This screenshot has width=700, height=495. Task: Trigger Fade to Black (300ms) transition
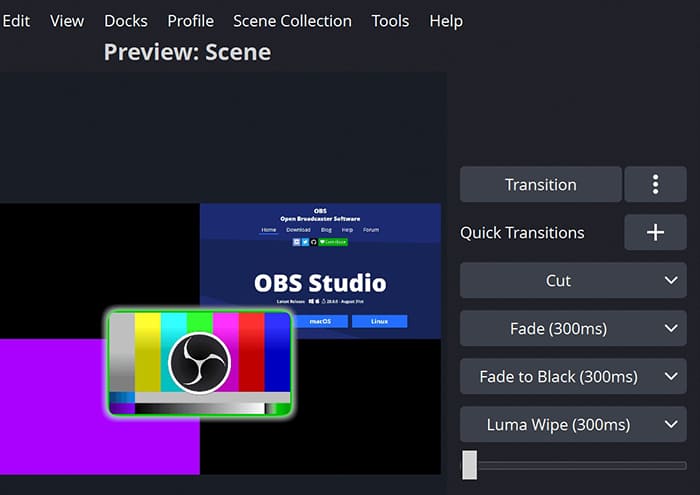558,376
